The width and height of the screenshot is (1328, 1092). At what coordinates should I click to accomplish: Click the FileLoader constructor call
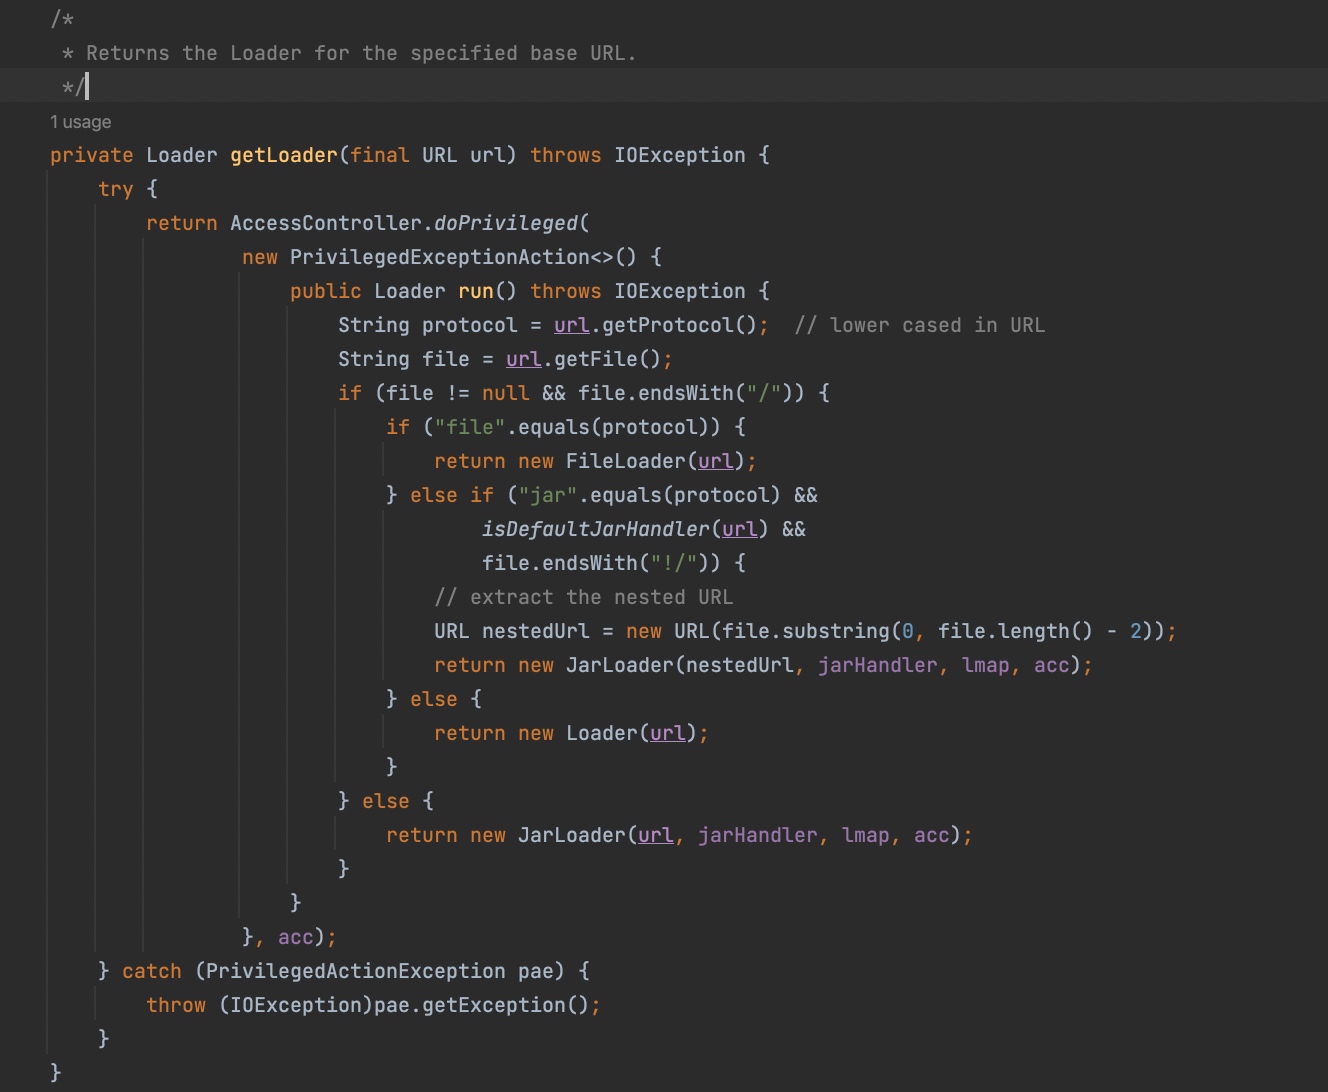point(625,461)
